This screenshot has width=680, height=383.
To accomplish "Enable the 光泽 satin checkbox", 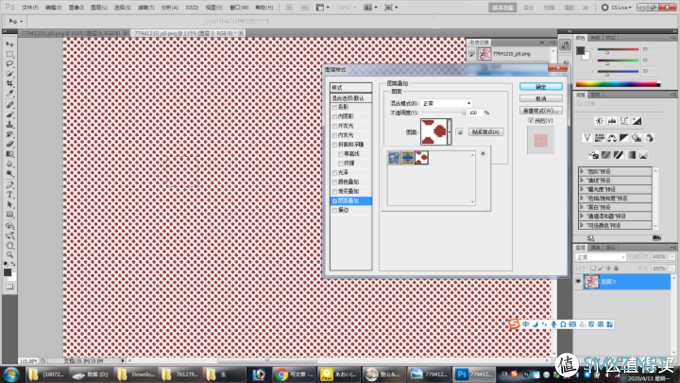I will click(335, 173).
